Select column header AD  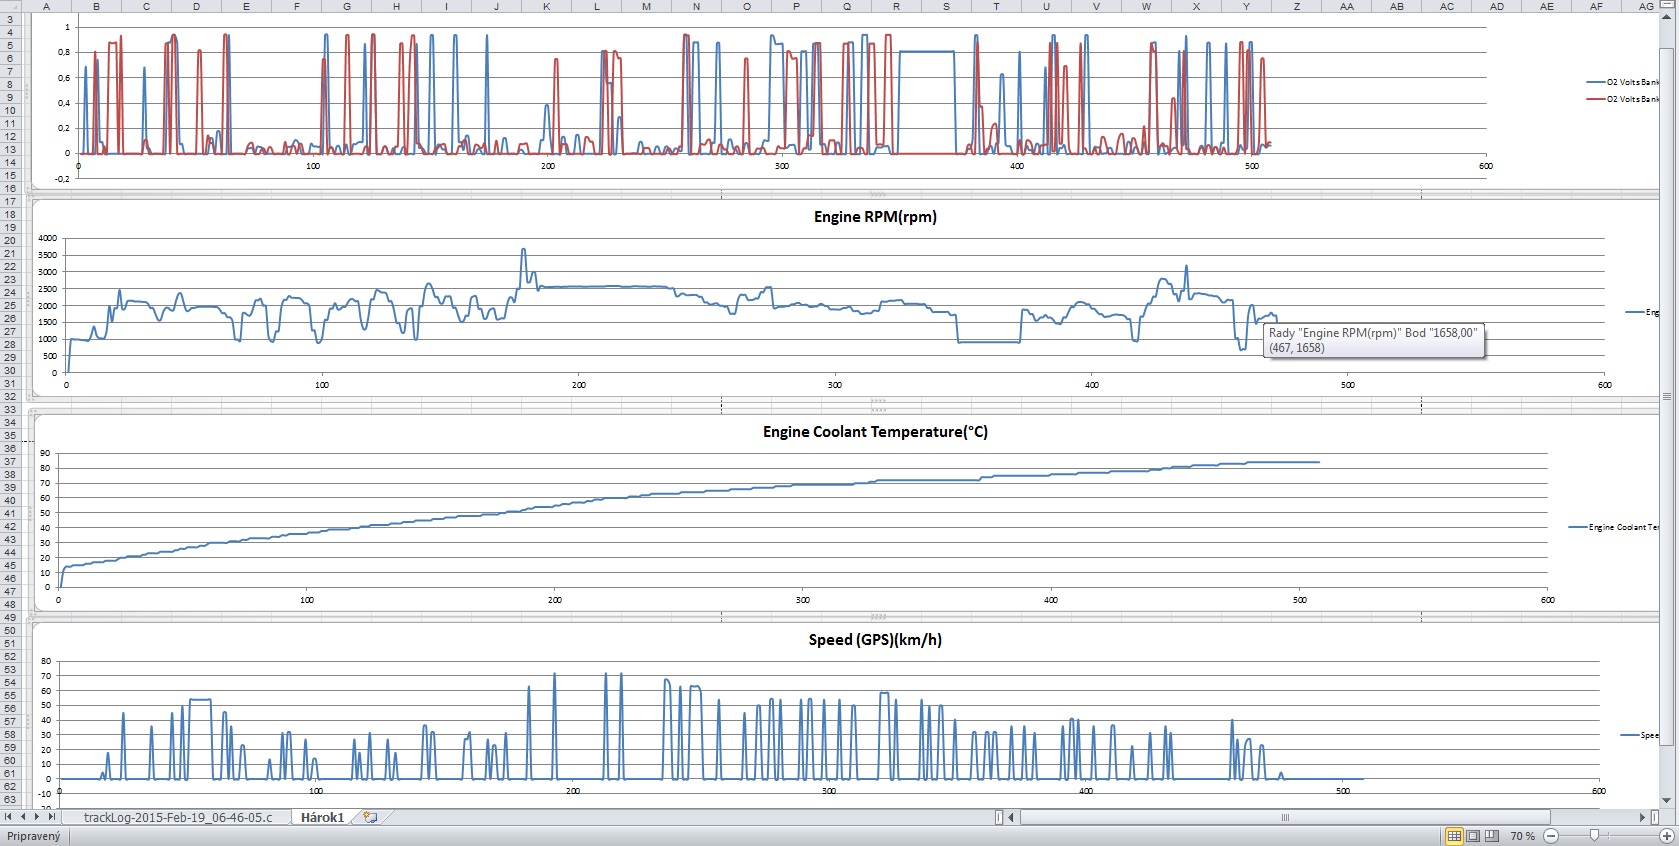coord(1496,6)
